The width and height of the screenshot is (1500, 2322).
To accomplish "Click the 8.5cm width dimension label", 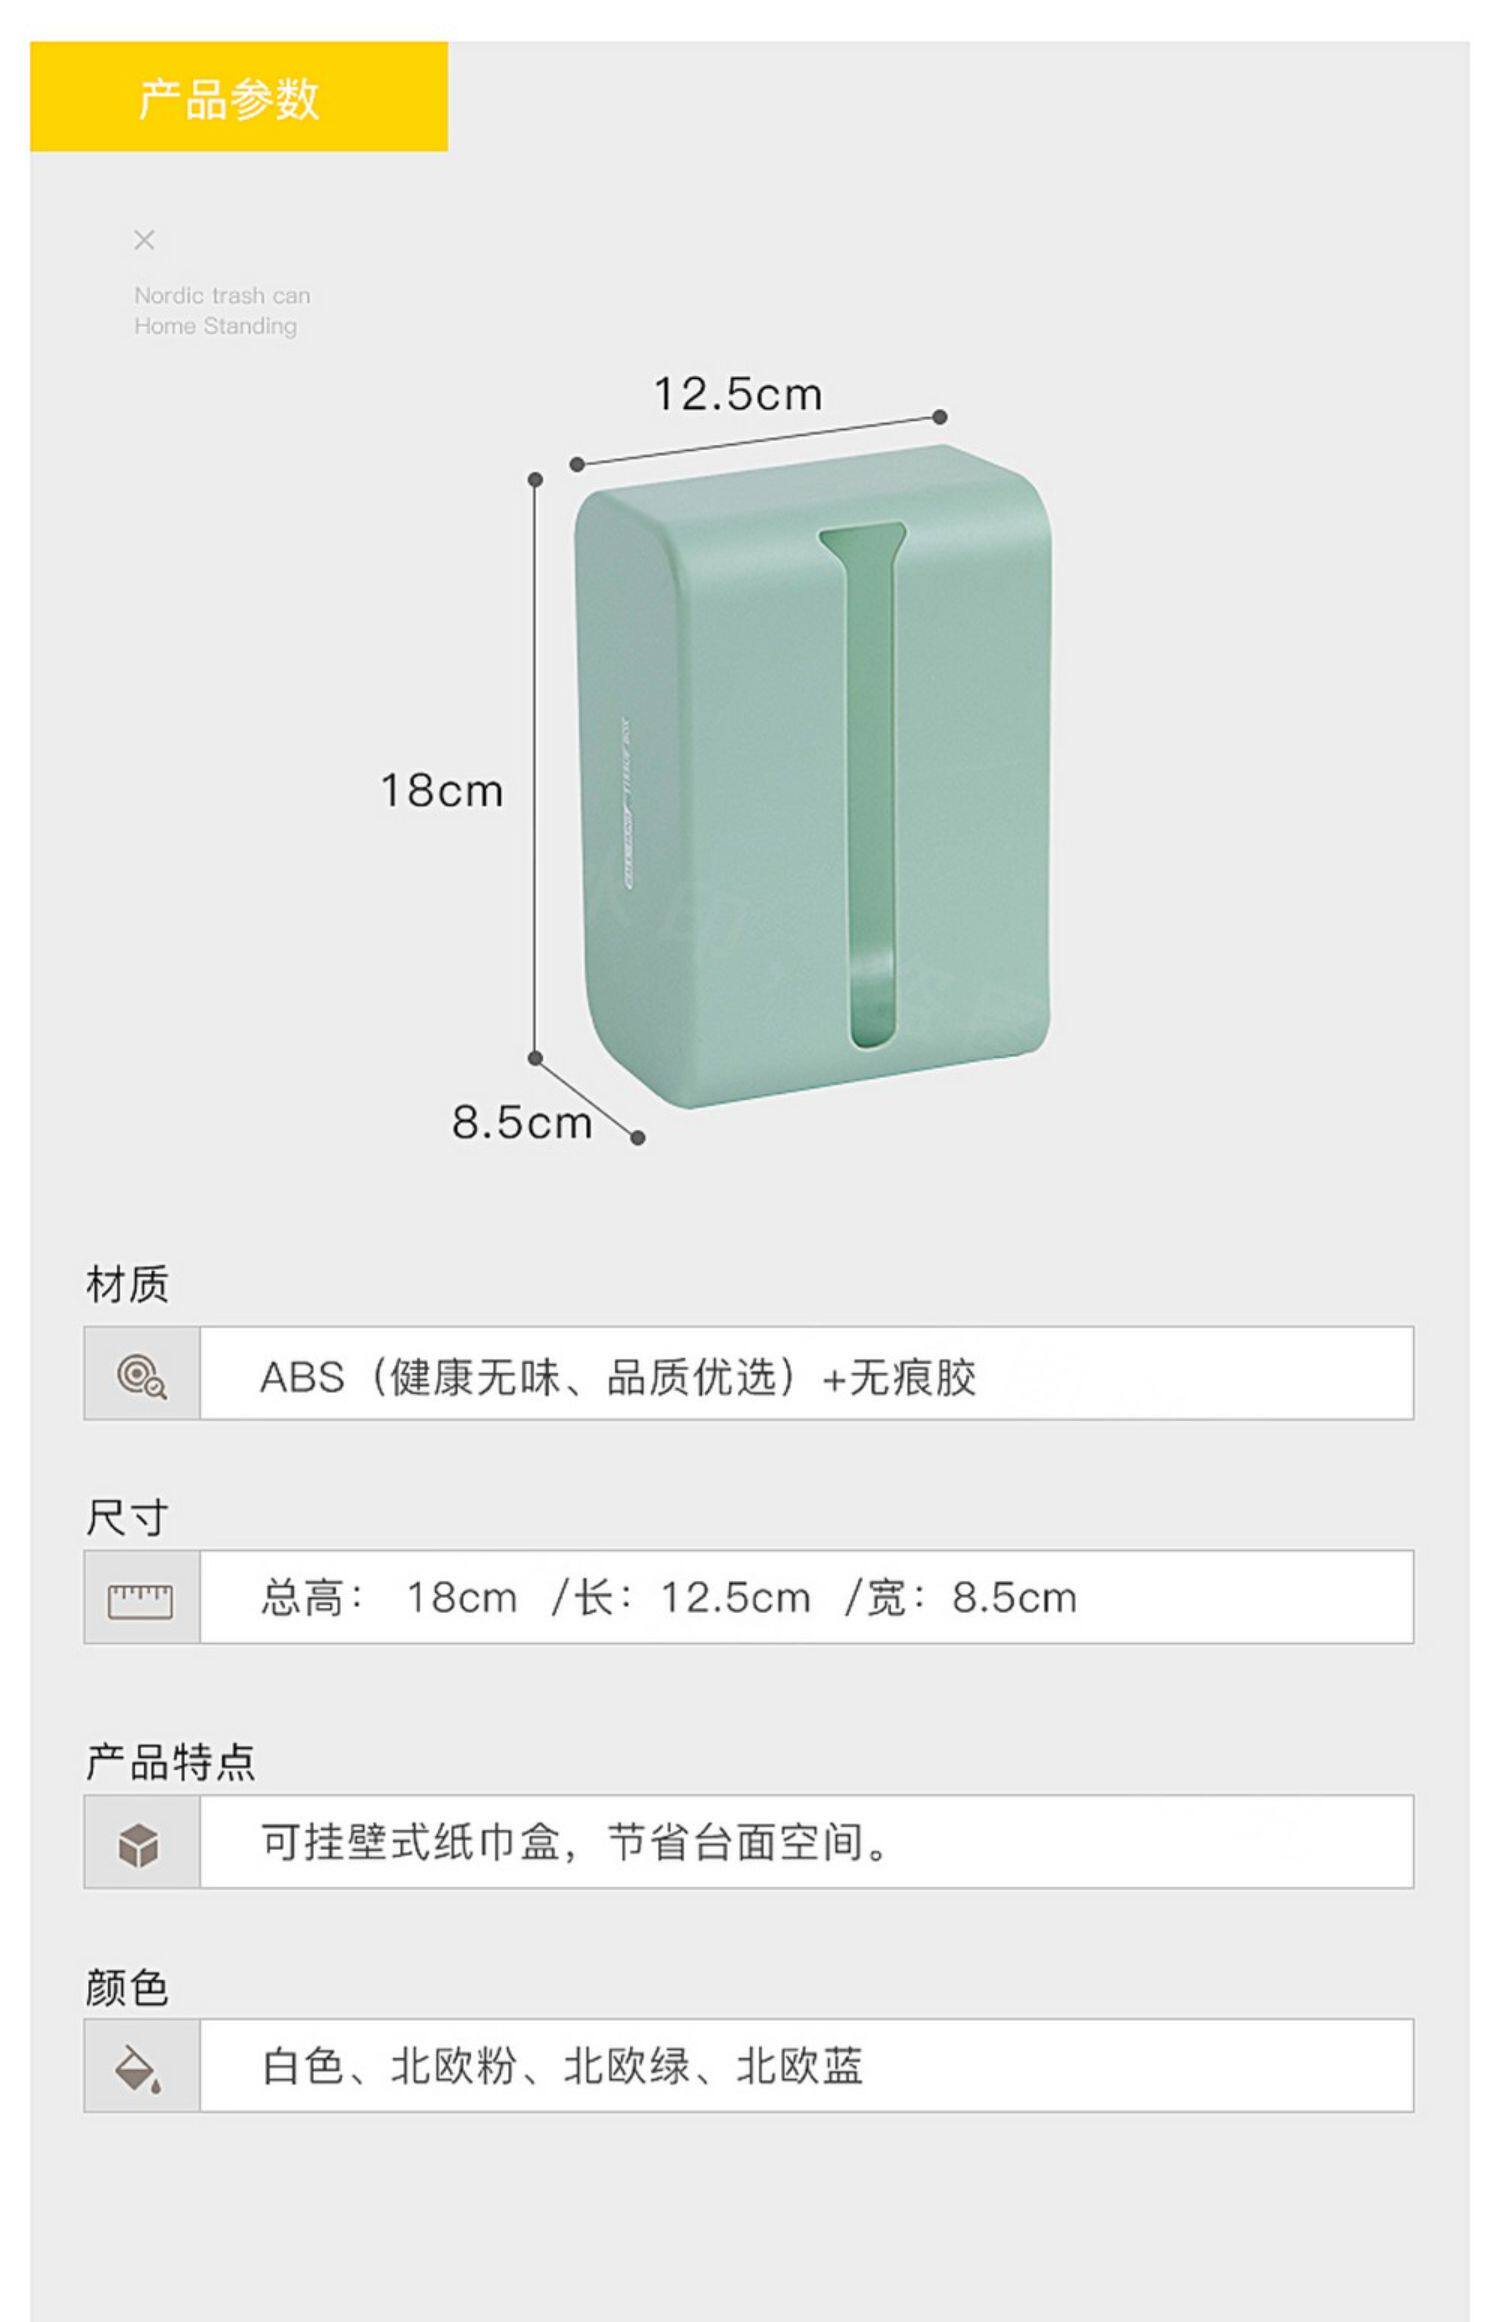I will point(521,1122).
